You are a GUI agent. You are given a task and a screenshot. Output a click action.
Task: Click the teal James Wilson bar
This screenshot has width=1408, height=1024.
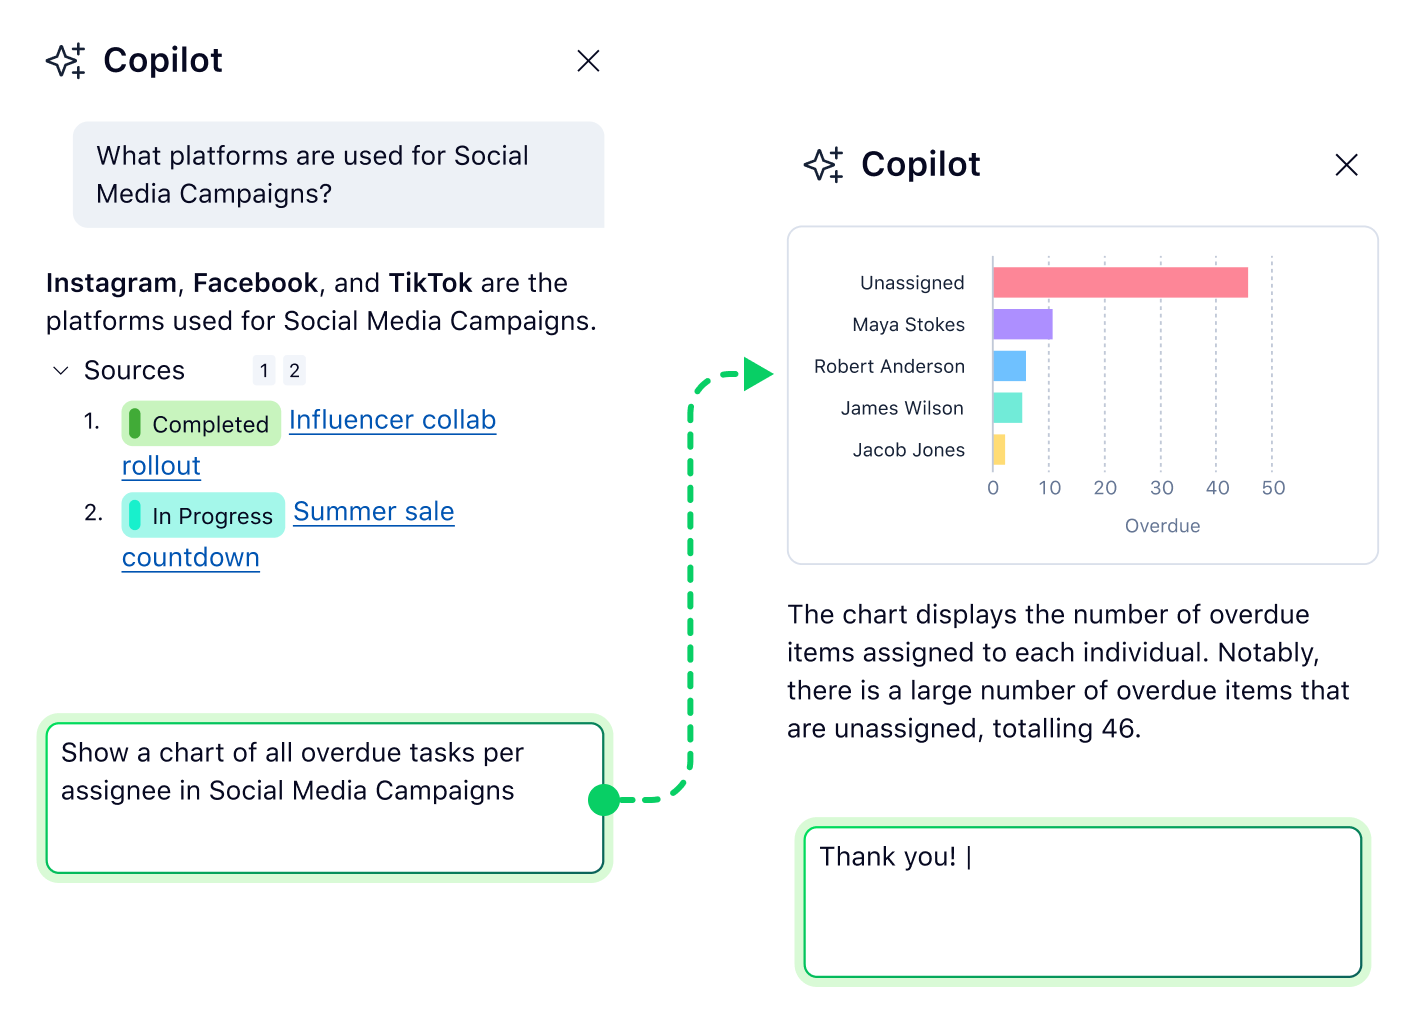point(1007,408)
